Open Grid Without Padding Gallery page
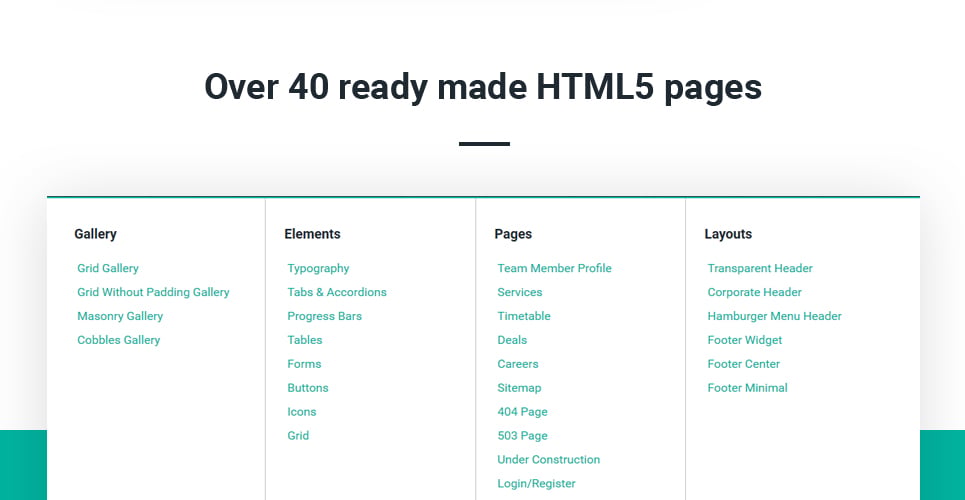 coord(153,292)
